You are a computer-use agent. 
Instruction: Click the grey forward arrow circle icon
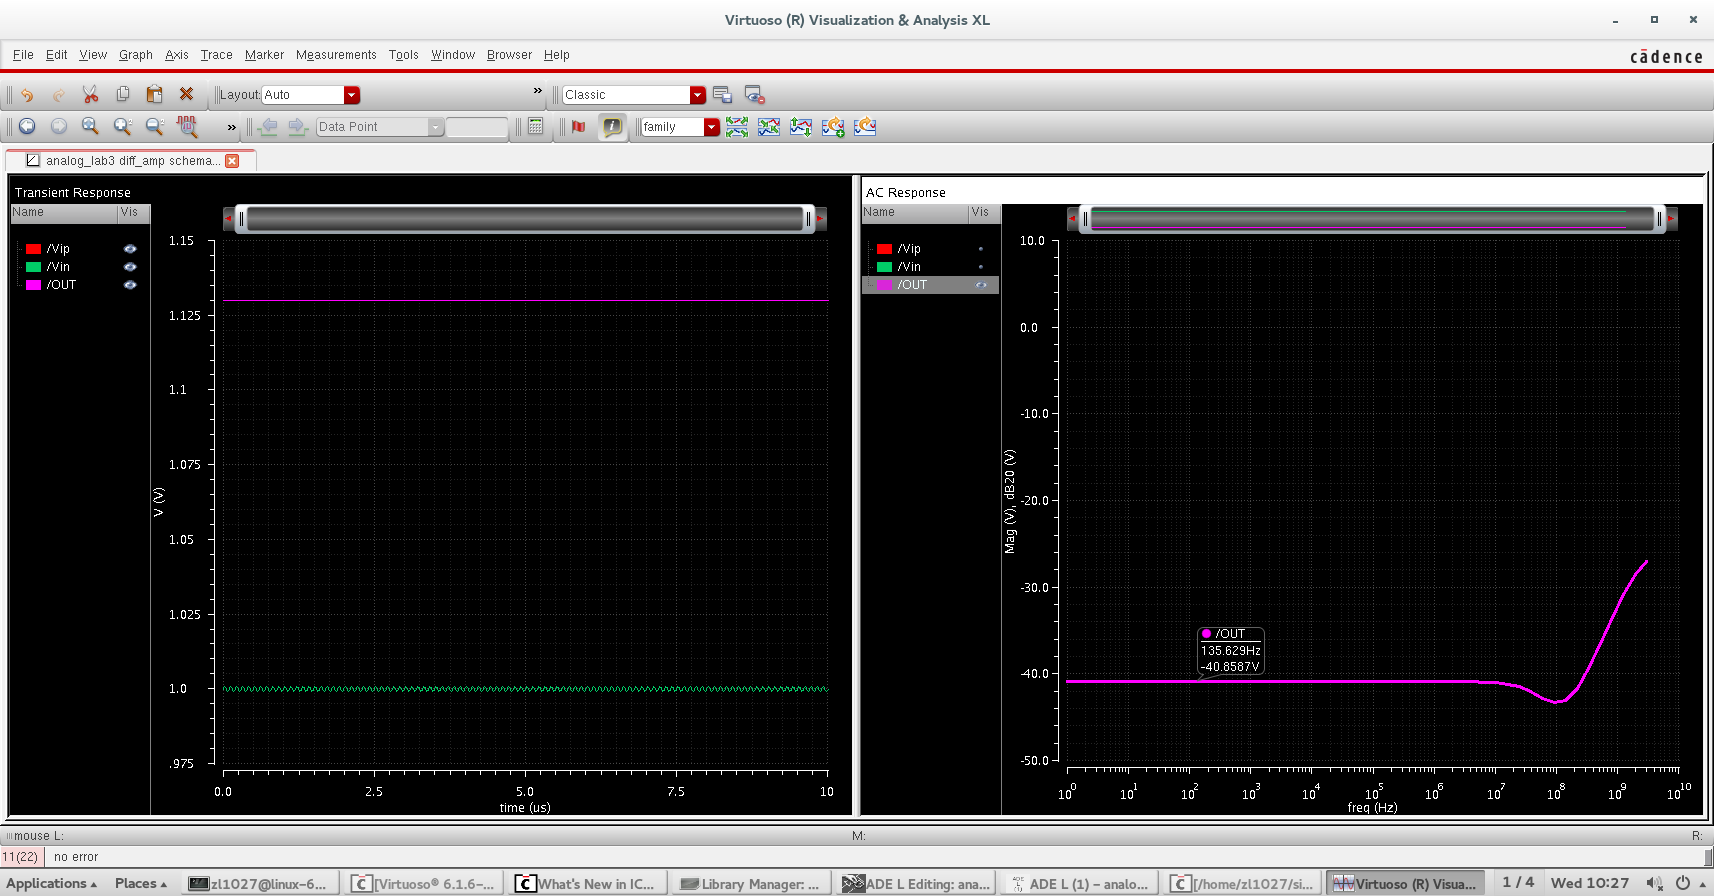pyautogui.click(x=59, y=127)
